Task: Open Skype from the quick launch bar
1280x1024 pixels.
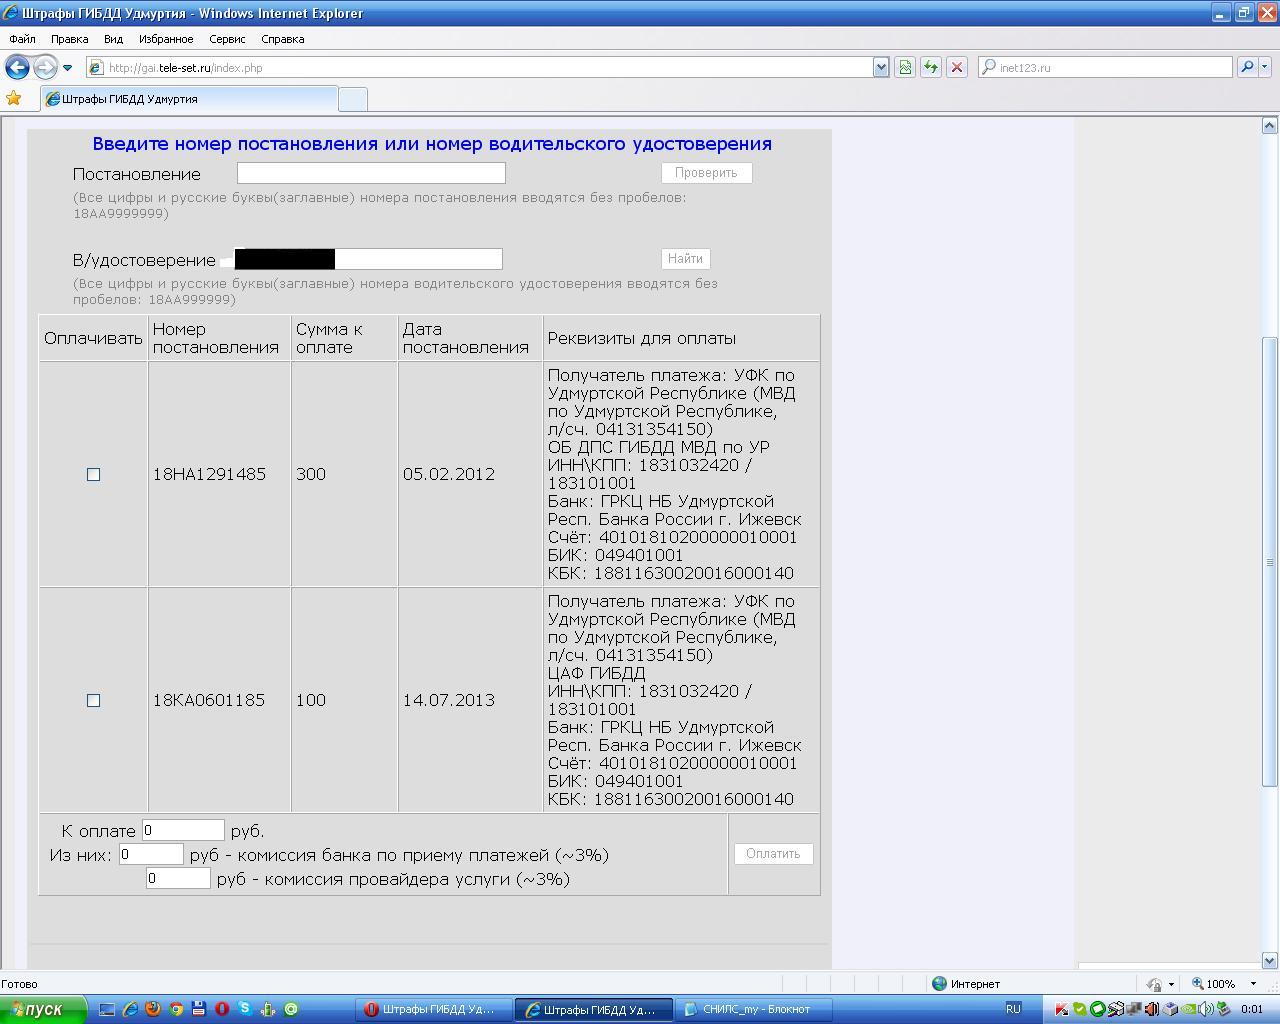Action: 245,1009
